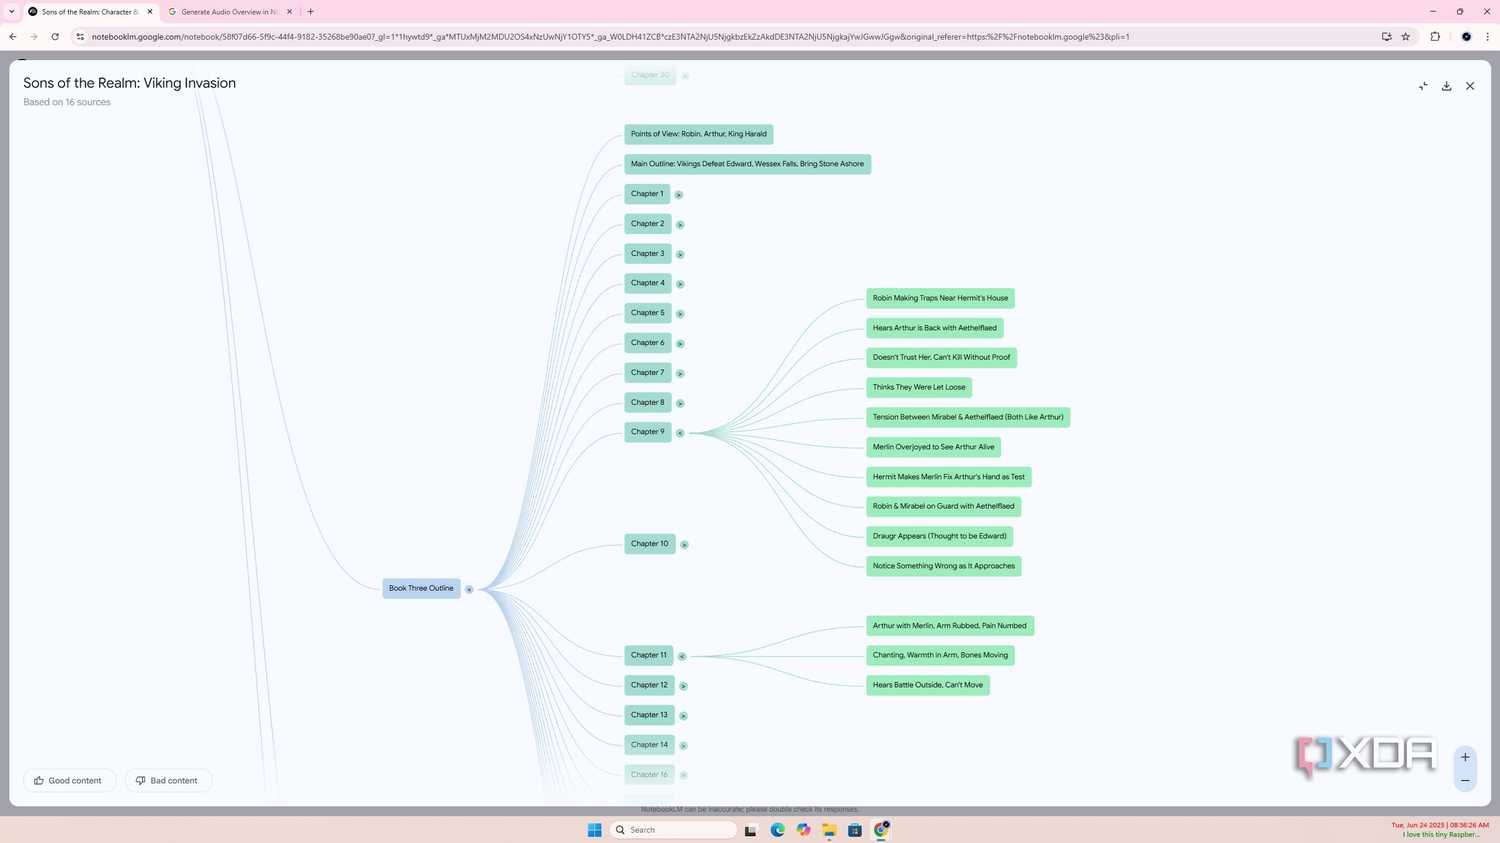Screen dimensions: 1500x843
Task: Select Thinks They Were Let Loose node
Action: click(x=919, y=387)
